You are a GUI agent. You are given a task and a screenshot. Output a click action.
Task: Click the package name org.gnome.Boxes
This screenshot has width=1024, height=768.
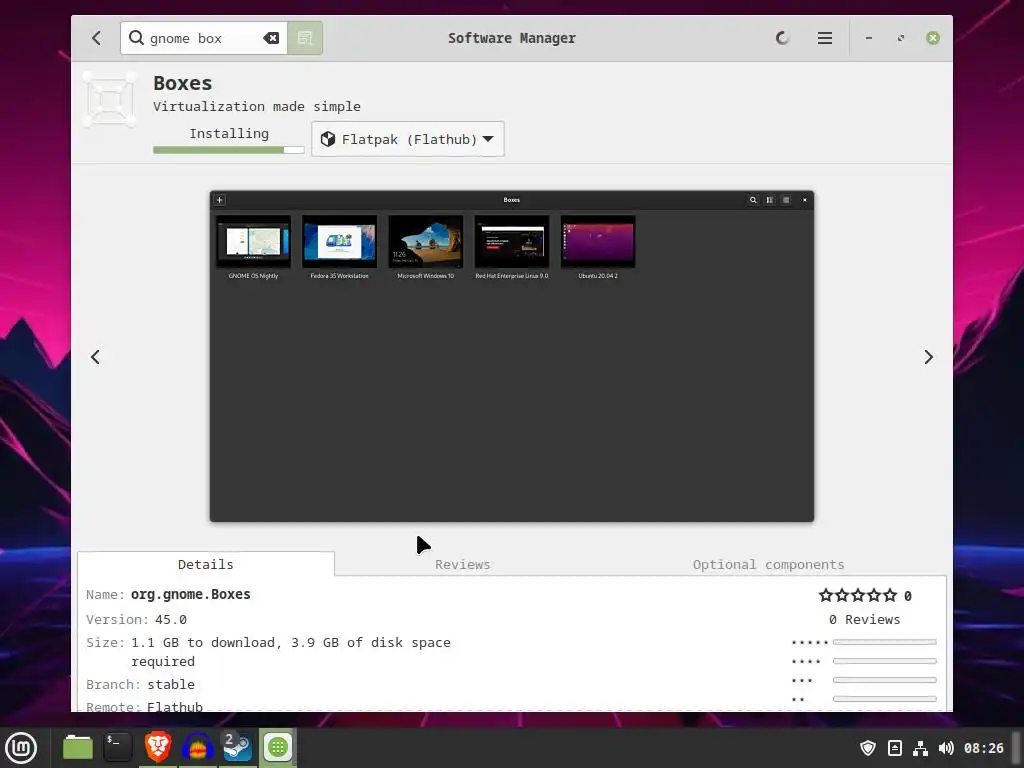coord(191,594)
